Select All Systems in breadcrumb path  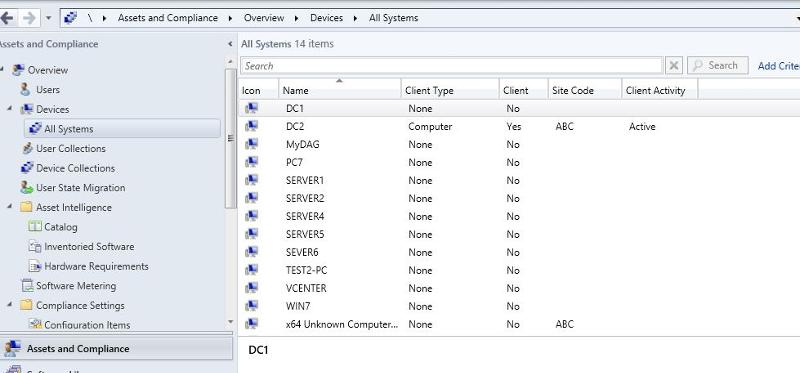pyautogui.click(x=393, y=18)
